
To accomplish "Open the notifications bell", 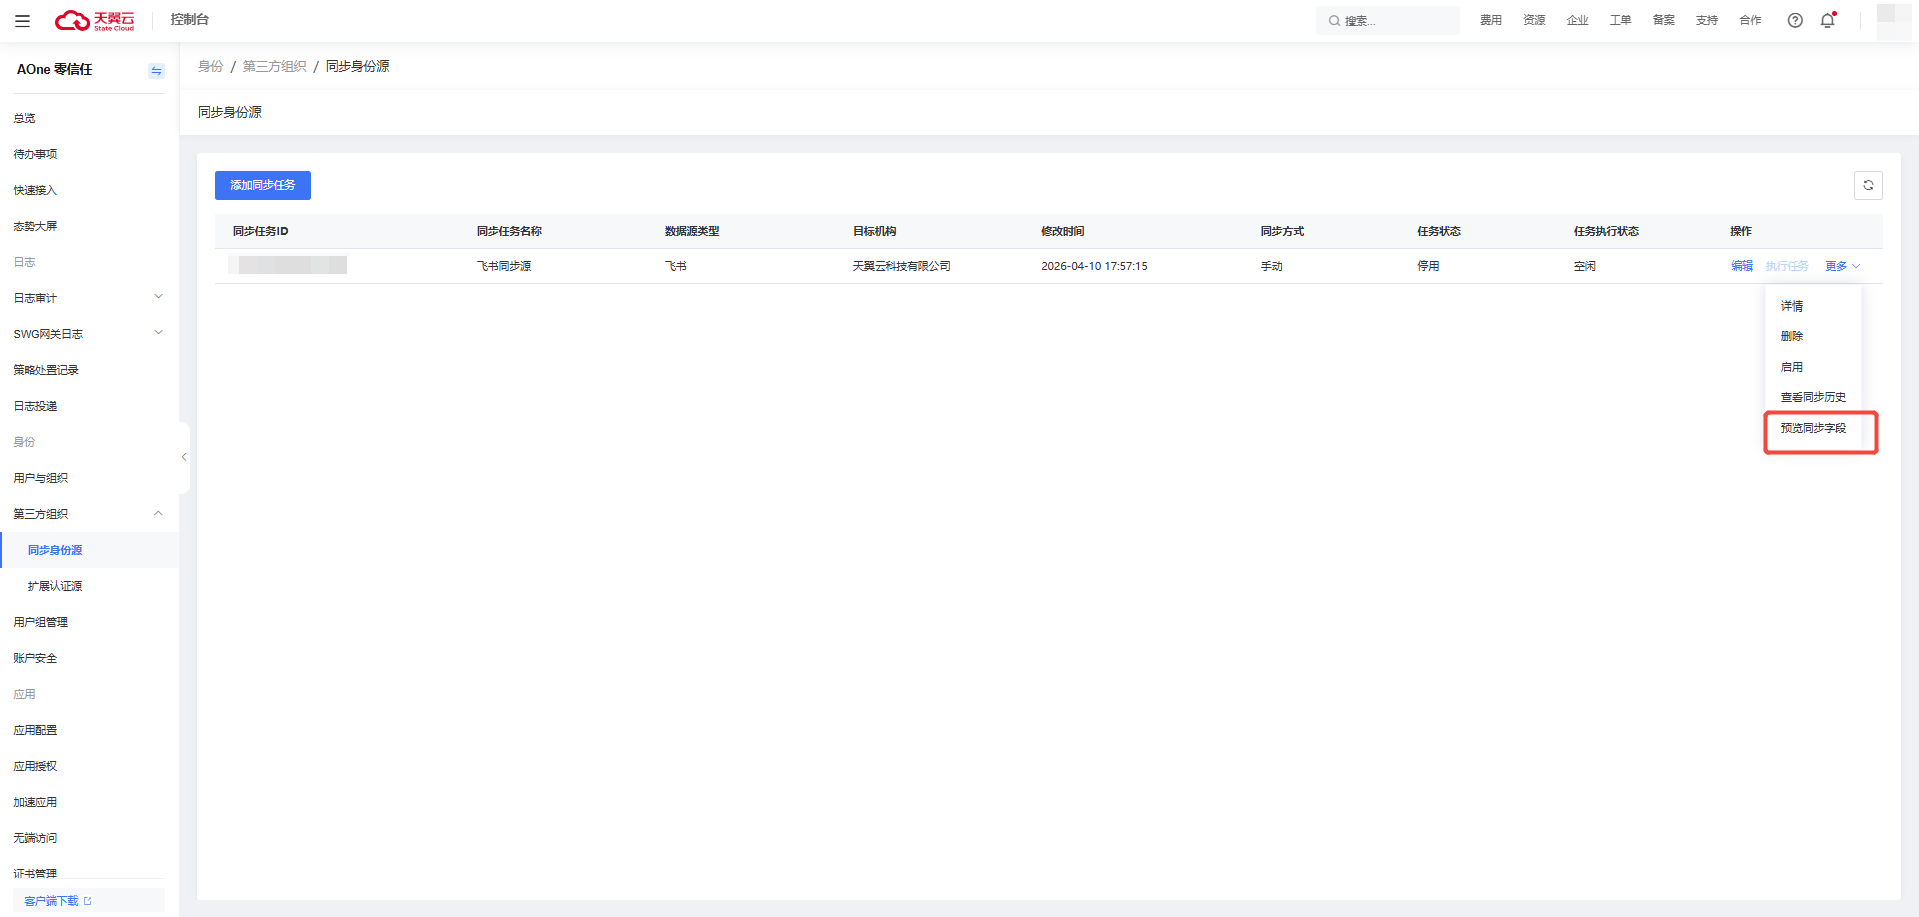I will (x=1828, y=20).
